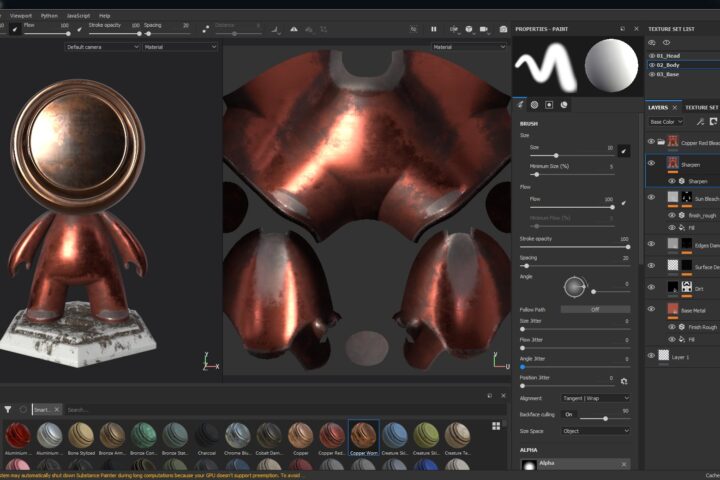Image resolution: width=720 pixels, height=480 pixels.
Task: Open the Viewport menu
Action: tap(21, 16)
